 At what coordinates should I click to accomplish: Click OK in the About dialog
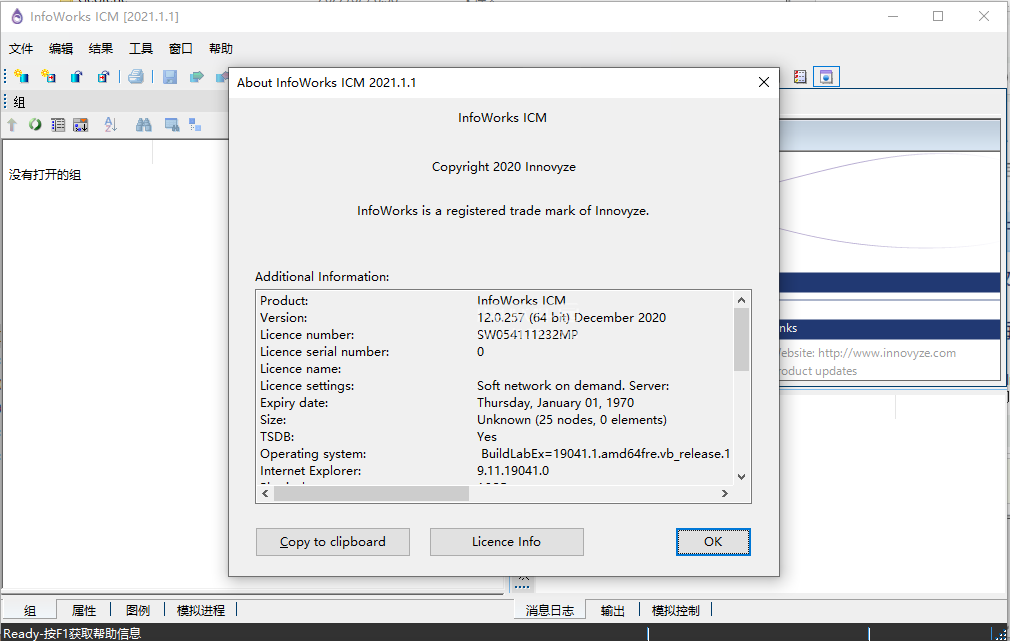[x=713, y=542]
